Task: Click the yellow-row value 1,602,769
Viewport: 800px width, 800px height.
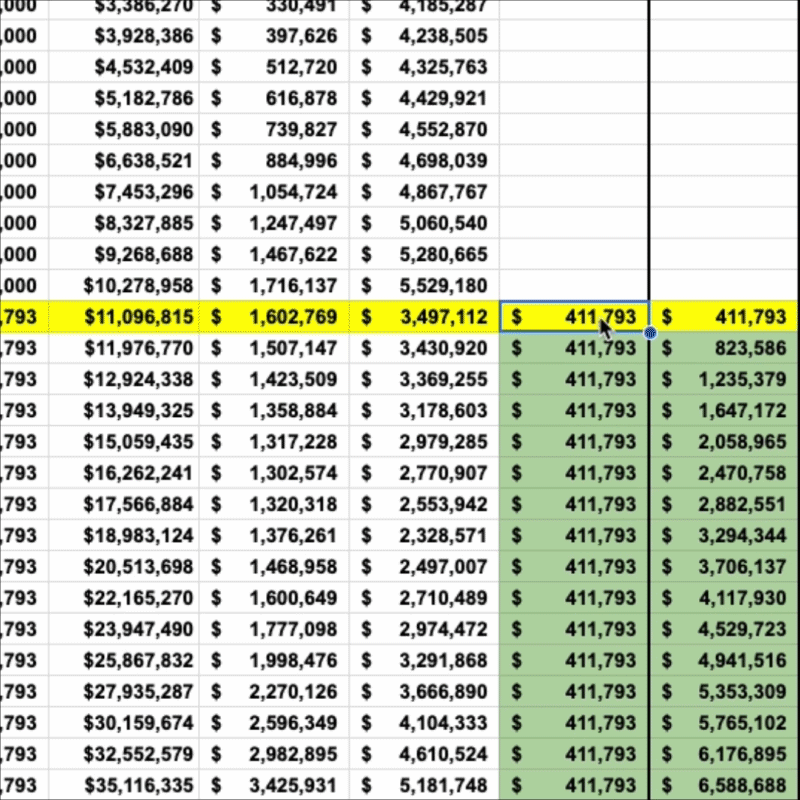Action: pos(274,317)
